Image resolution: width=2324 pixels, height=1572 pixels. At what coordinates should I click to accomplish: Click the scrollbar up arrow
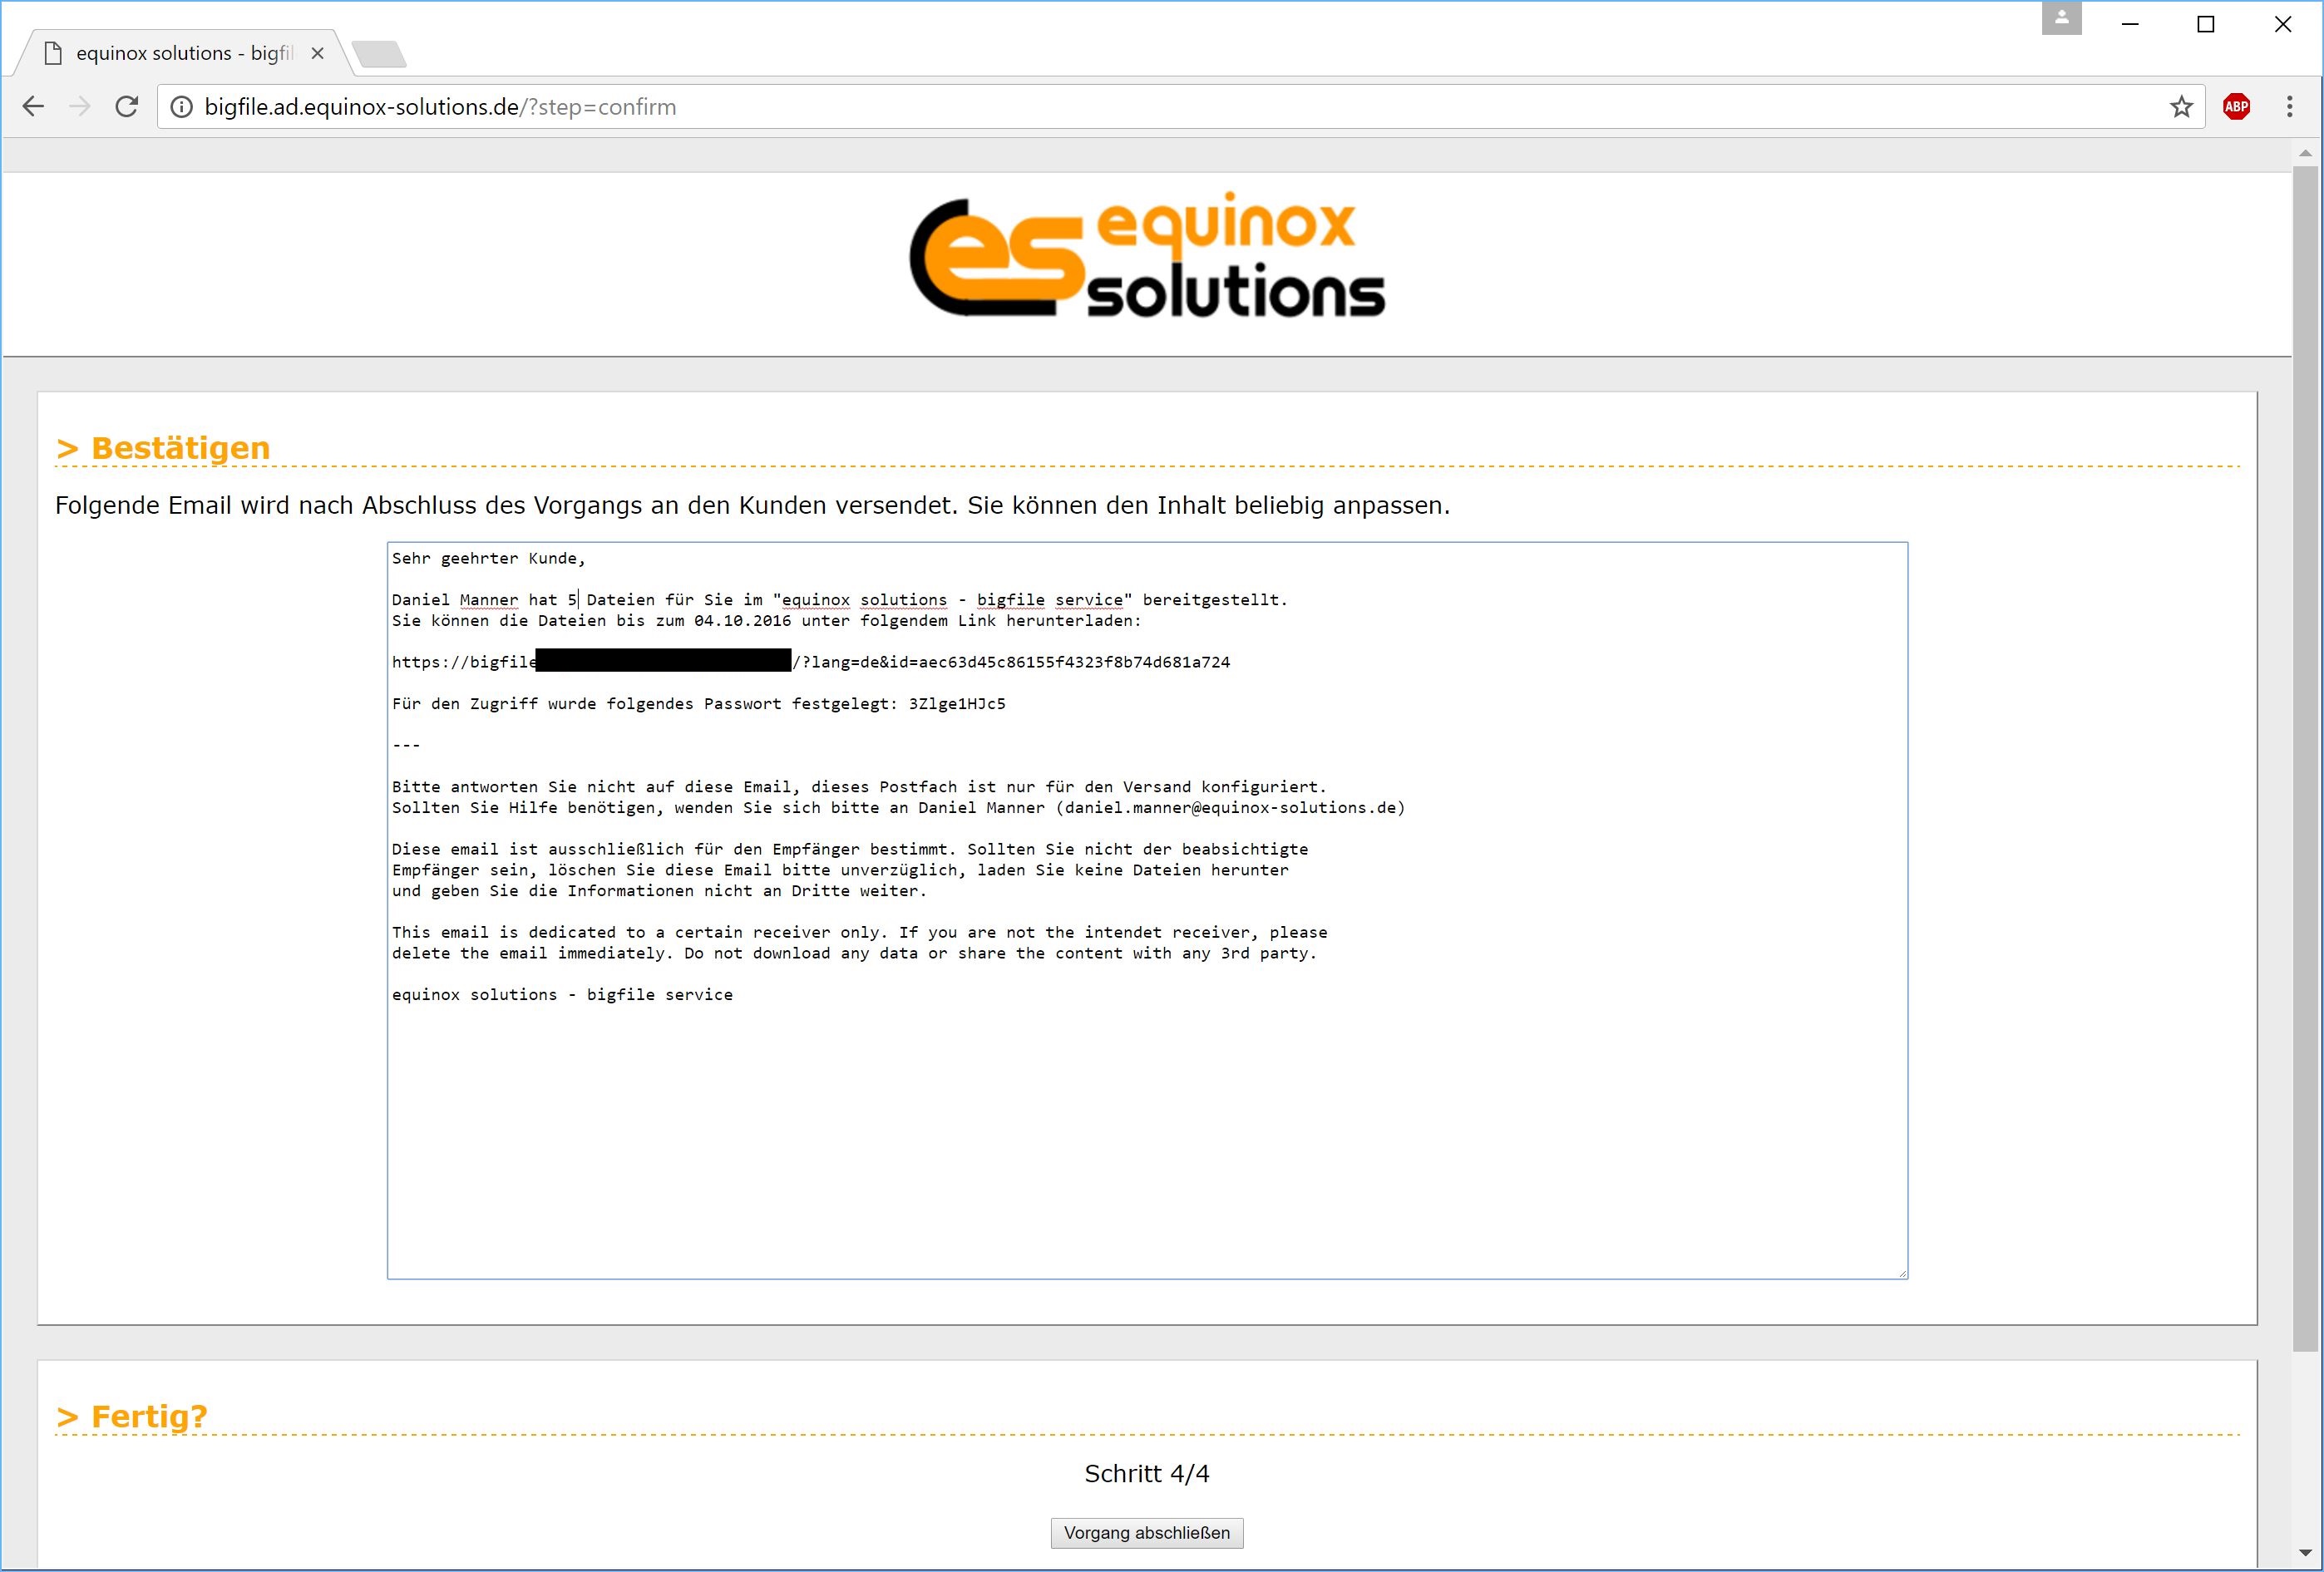2305,153
